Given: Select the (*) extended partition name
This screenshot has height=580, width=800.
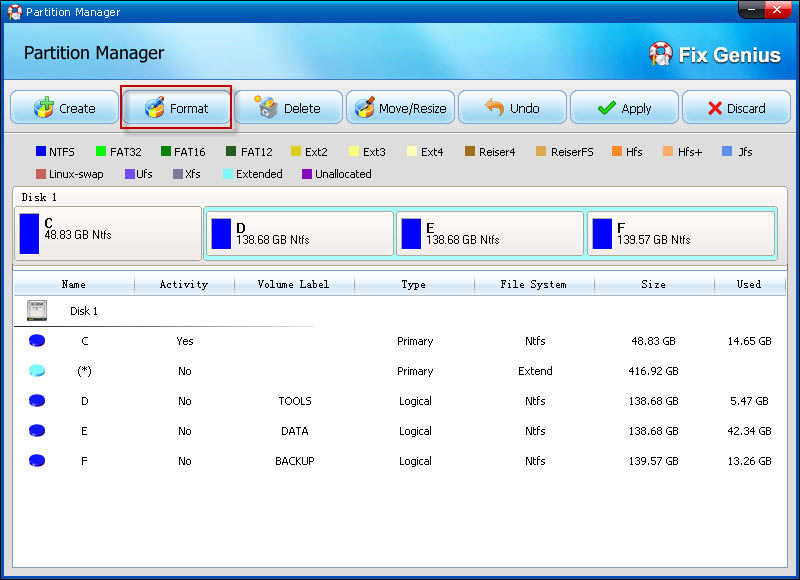Looking at the screenshot, I should (85, 371).
